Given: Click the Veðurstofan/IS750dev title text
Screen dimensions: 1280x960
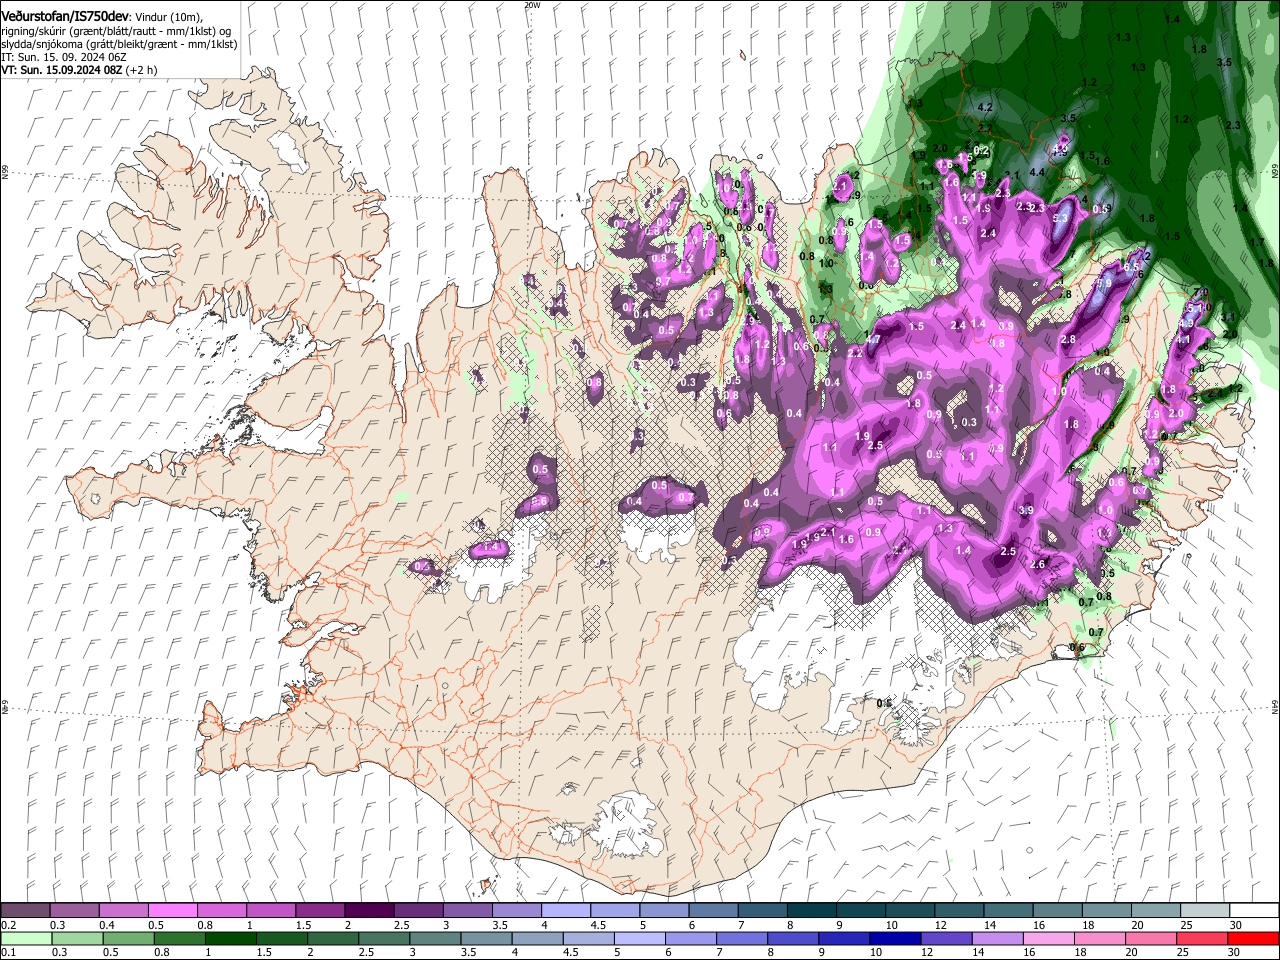Looking at the screenshot, I should point(65,17).
